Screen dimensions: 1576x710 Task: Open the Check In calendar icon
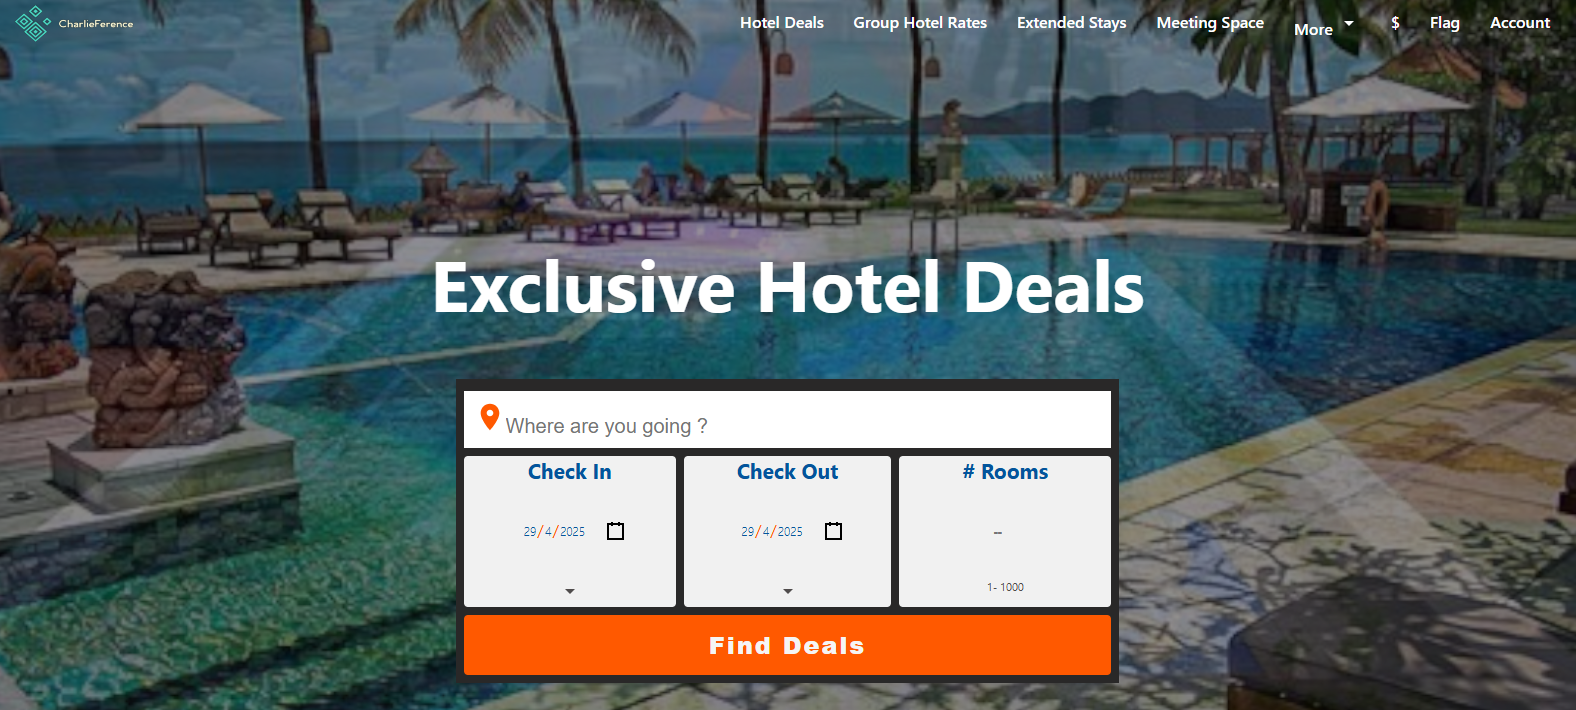click(616, 531)
